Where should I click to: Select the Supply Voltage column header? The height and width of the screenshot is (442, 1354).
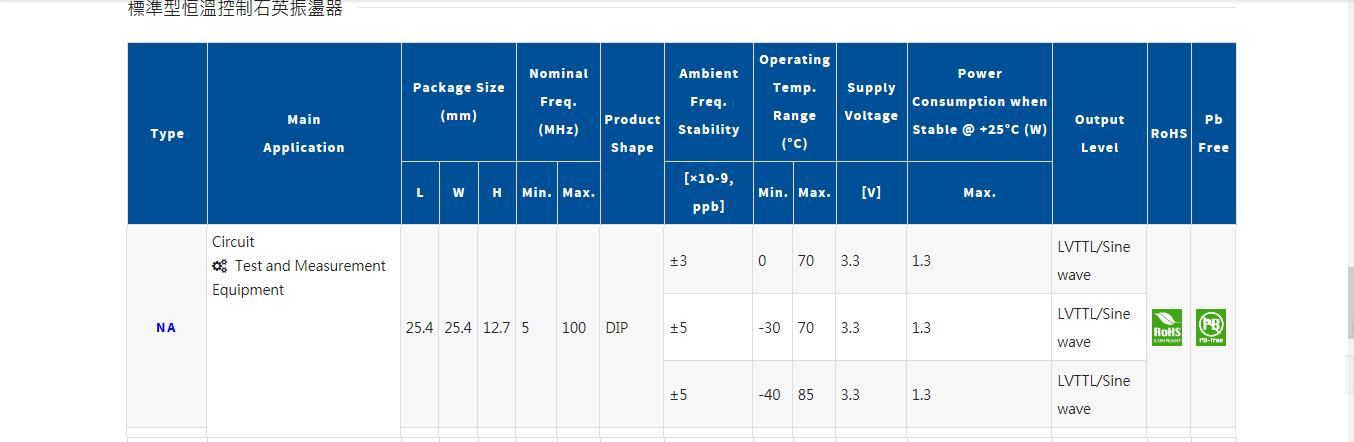[x=871, y=101]
